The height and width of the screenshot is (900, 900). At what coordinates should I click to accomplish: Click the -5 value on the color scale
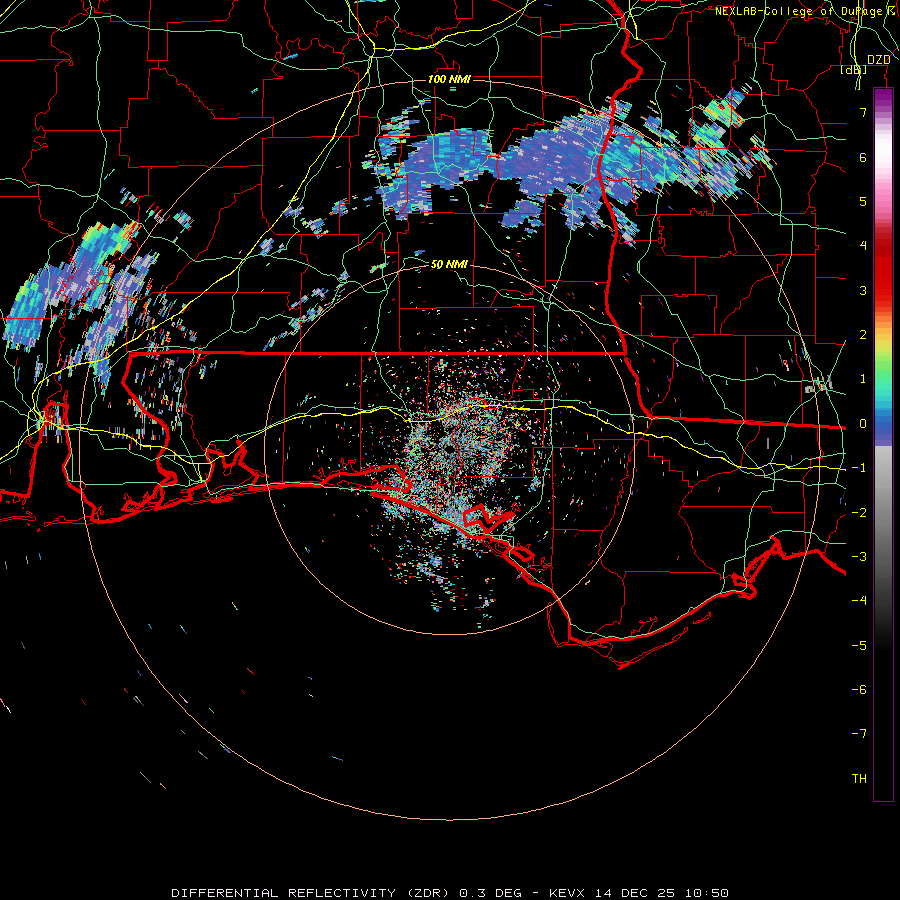point(859,646)
